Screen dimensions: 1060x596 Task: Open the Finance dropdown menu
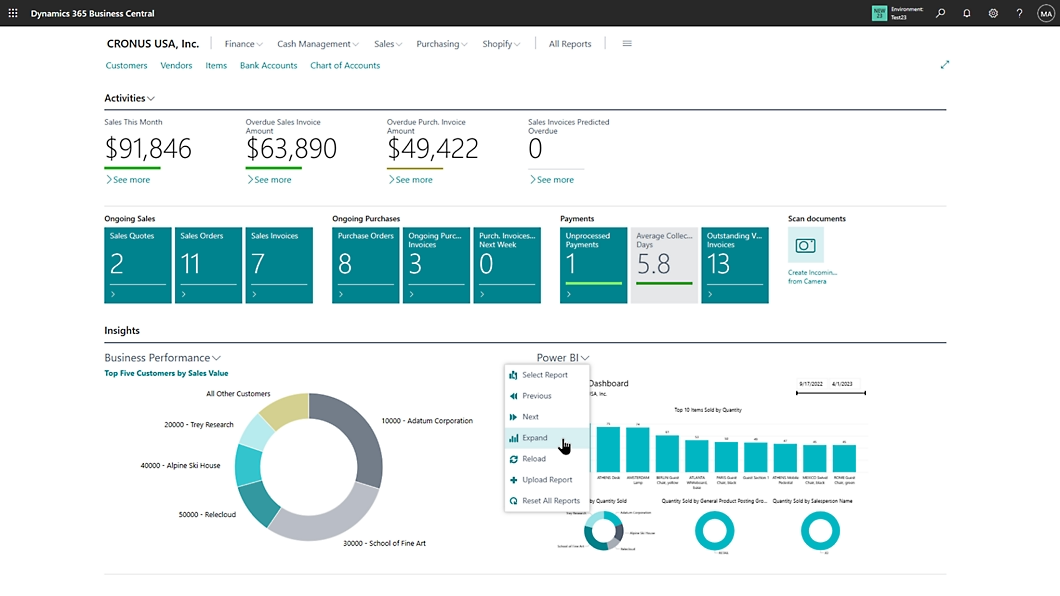click(x=242, y=43)
